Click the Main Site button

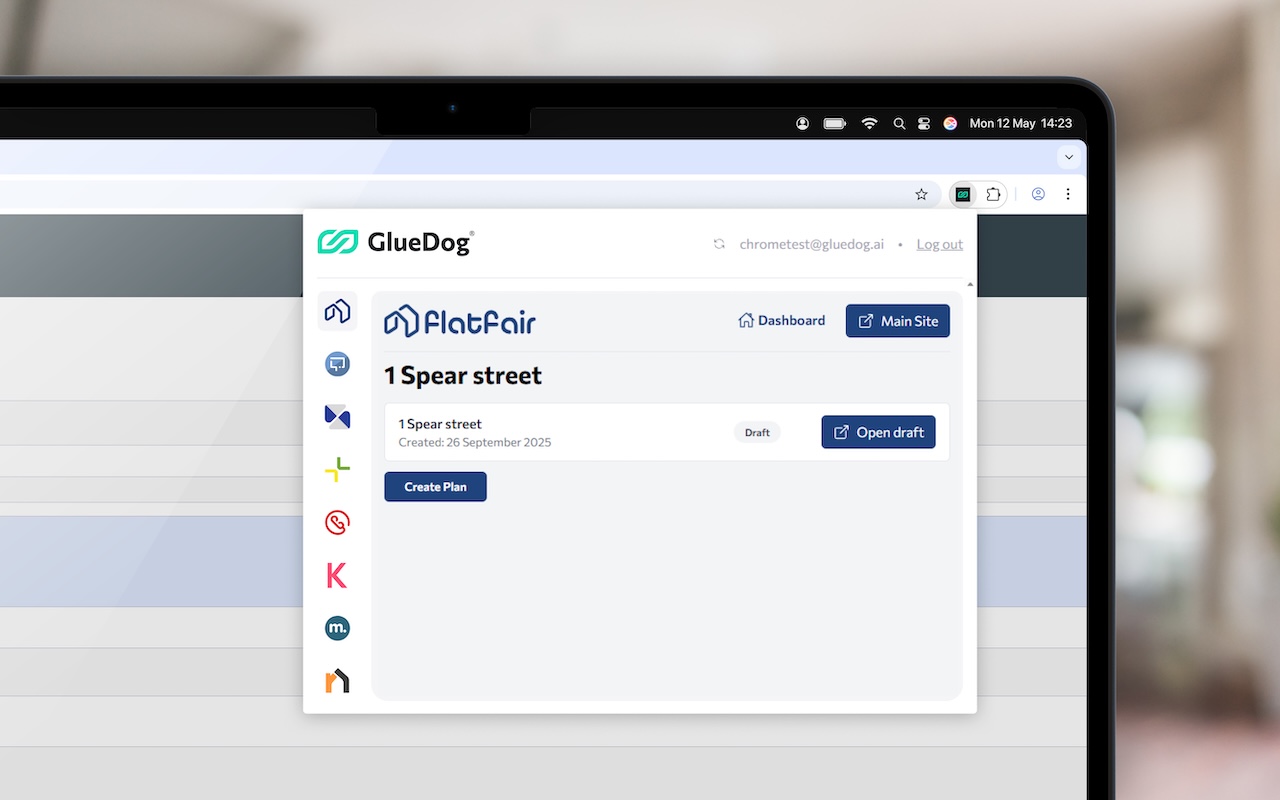click(x=897, y=321)
